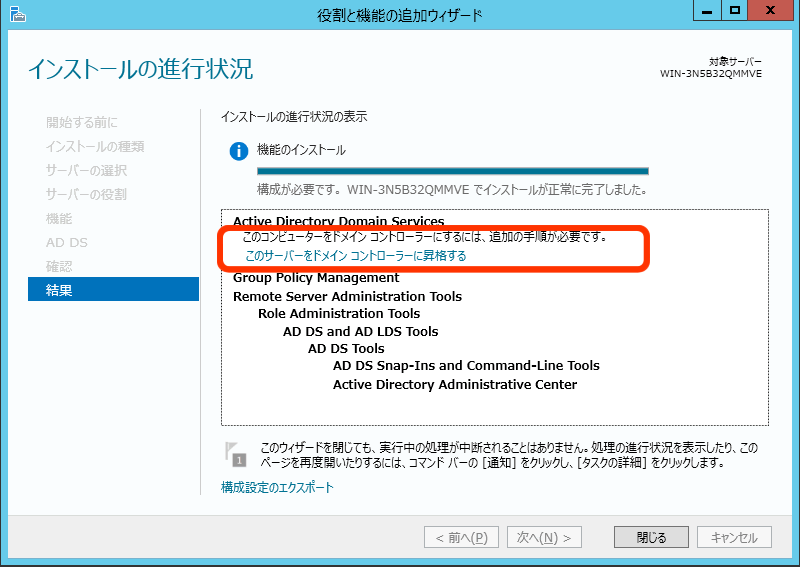This screenshot has height=567, width=800.
Task: Click AD DS and AD LDS Tools entry
Action: [x=360, y=332]
